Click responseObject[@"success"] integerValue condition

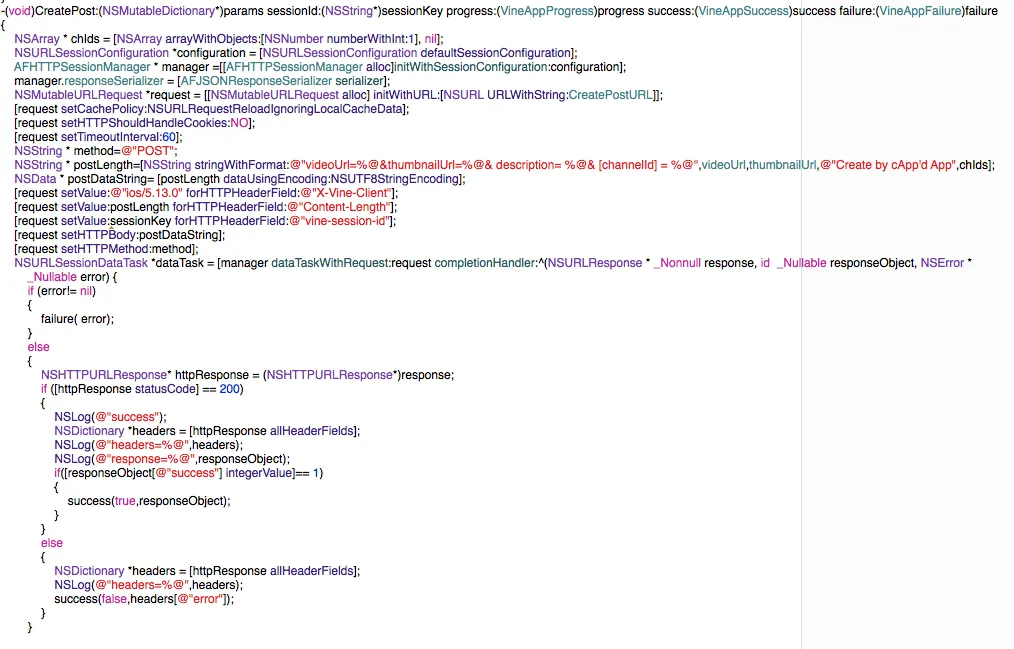point(189,473)
